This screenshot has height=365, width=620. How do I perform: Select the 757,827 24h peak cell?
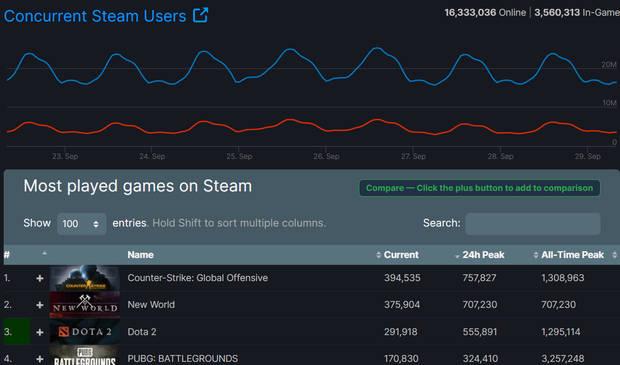[479, 278]
